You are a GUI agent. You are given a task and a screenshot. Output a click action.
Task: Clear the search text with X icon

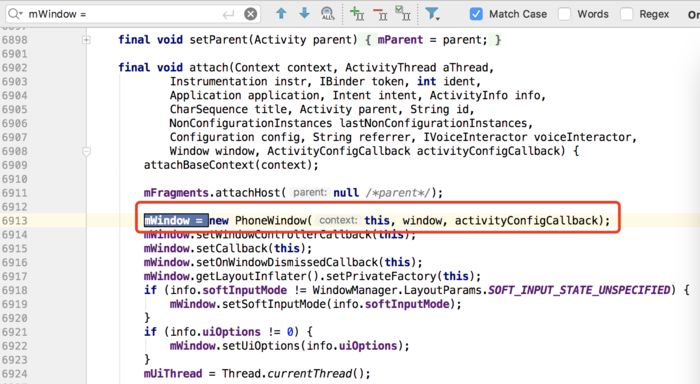pos(251,14)
